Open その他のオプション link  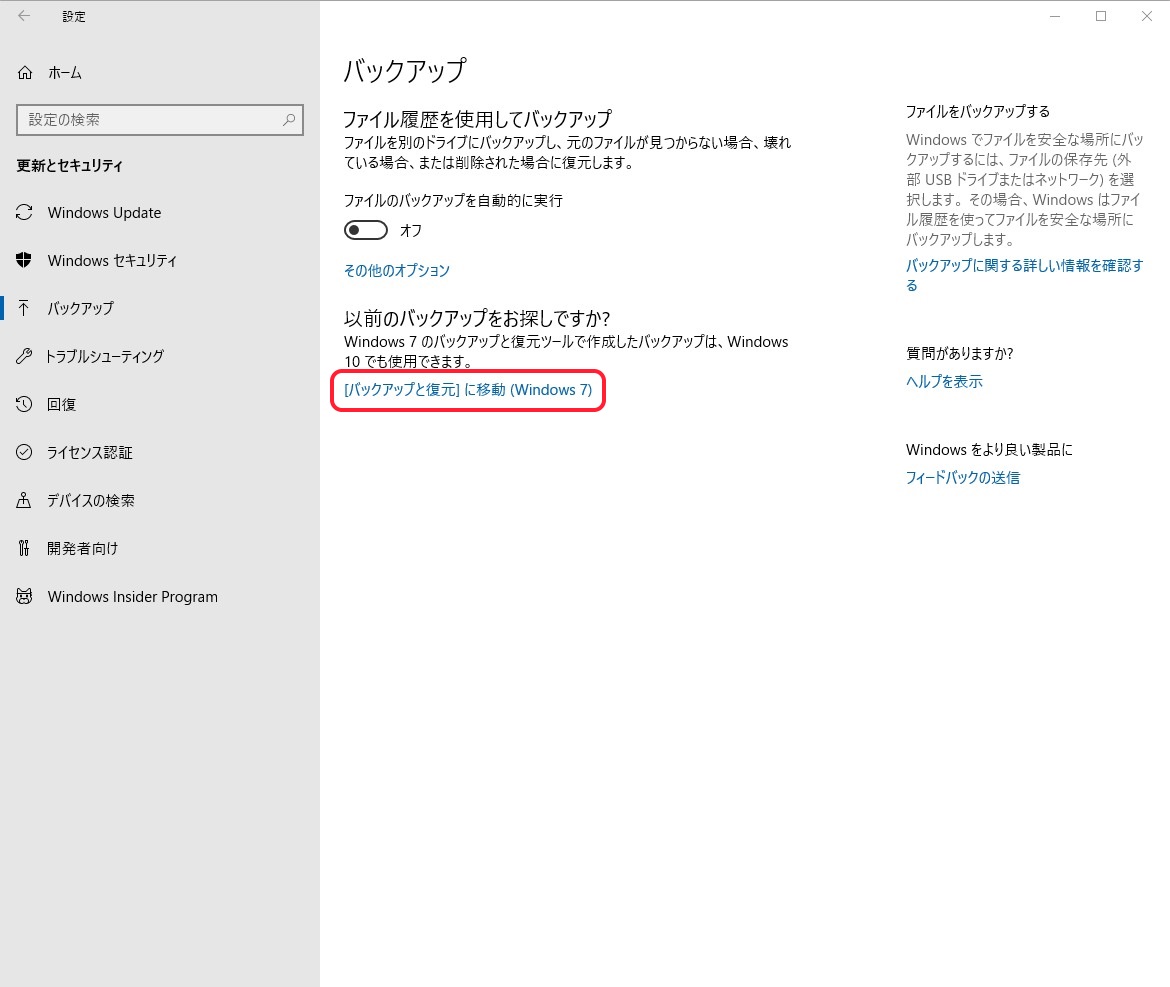[x=397, y=271]
